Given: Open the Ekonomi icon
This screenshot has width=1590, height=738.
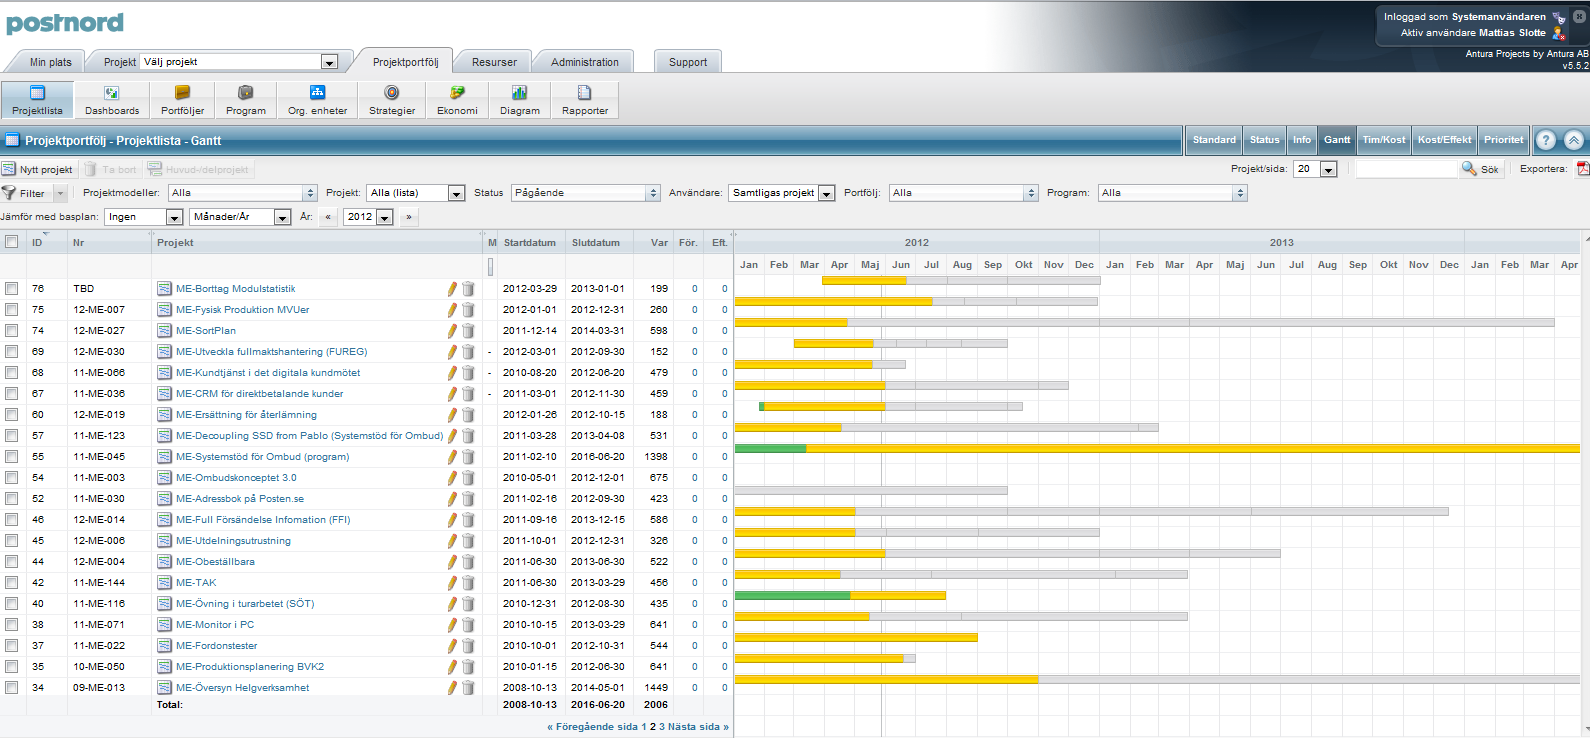Looking at the screenshot, I should (x=457, y=100).
